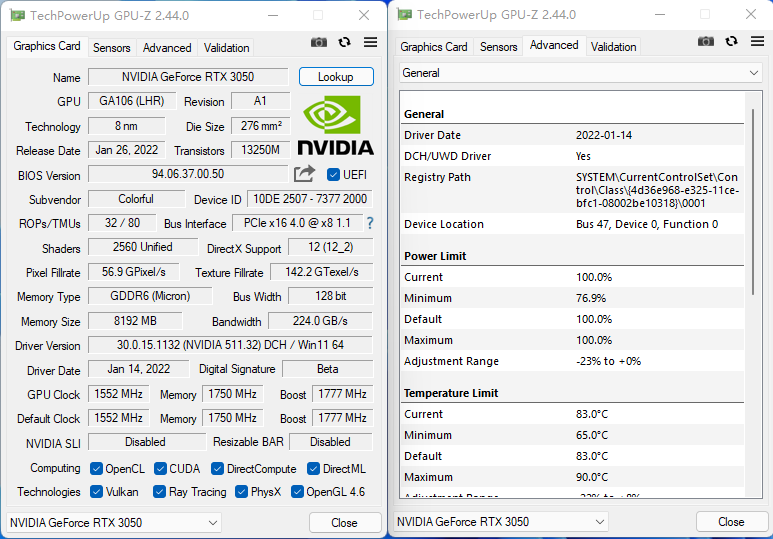Open the General category dropdown
The image size is (773, 539).
[580, 73]
